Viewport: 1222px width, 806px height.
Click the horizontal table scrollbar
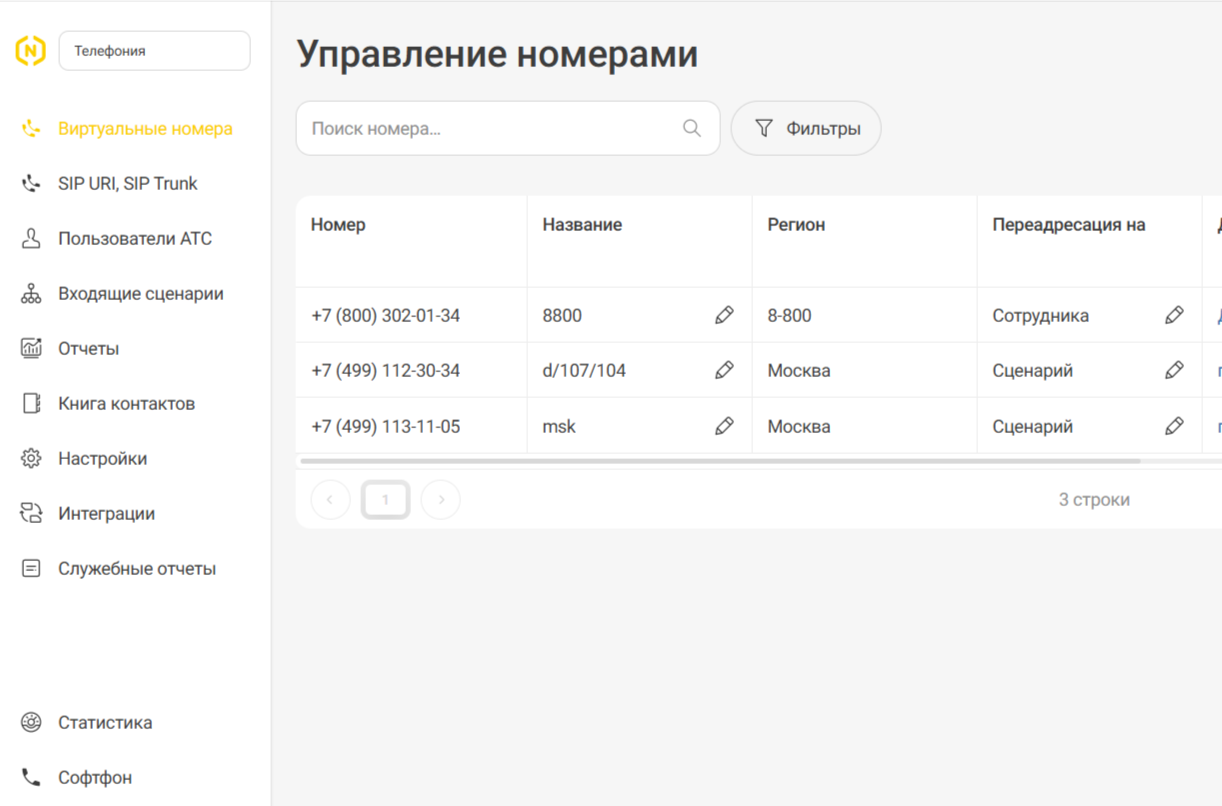tap(720, 461)
